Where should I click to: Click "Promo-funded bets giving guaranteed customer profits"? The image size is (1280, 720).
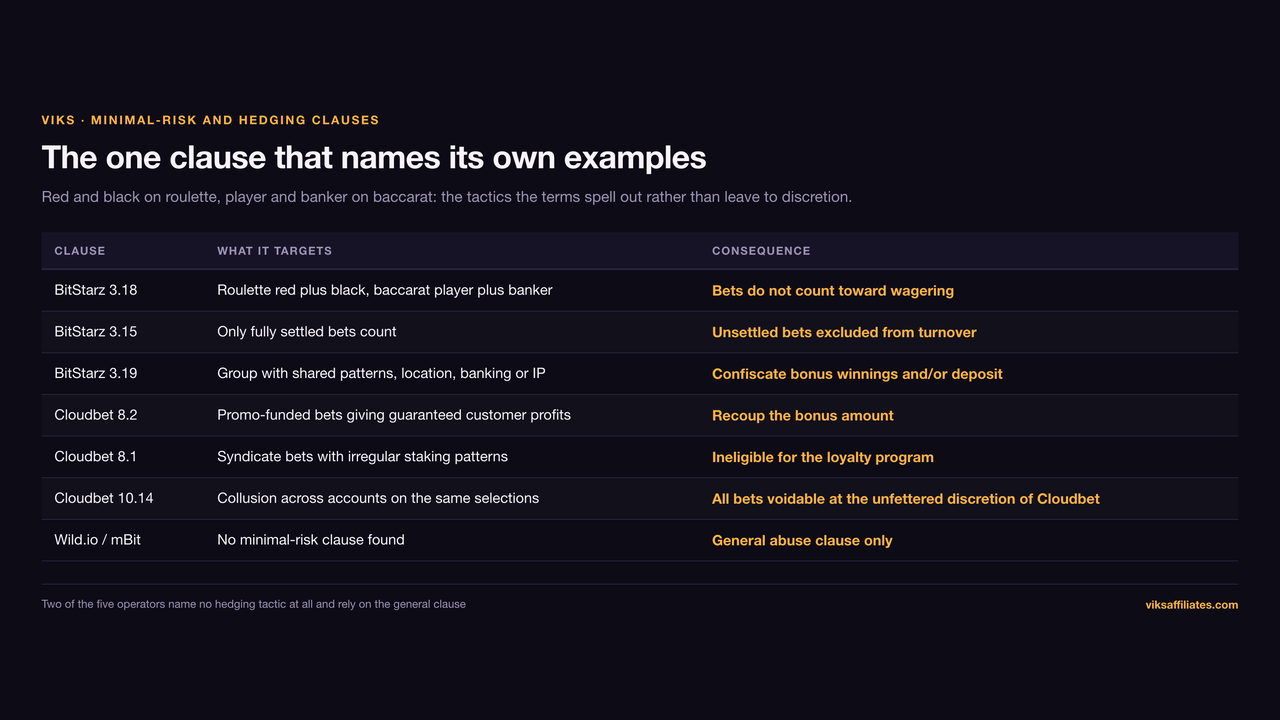point(394,415)
